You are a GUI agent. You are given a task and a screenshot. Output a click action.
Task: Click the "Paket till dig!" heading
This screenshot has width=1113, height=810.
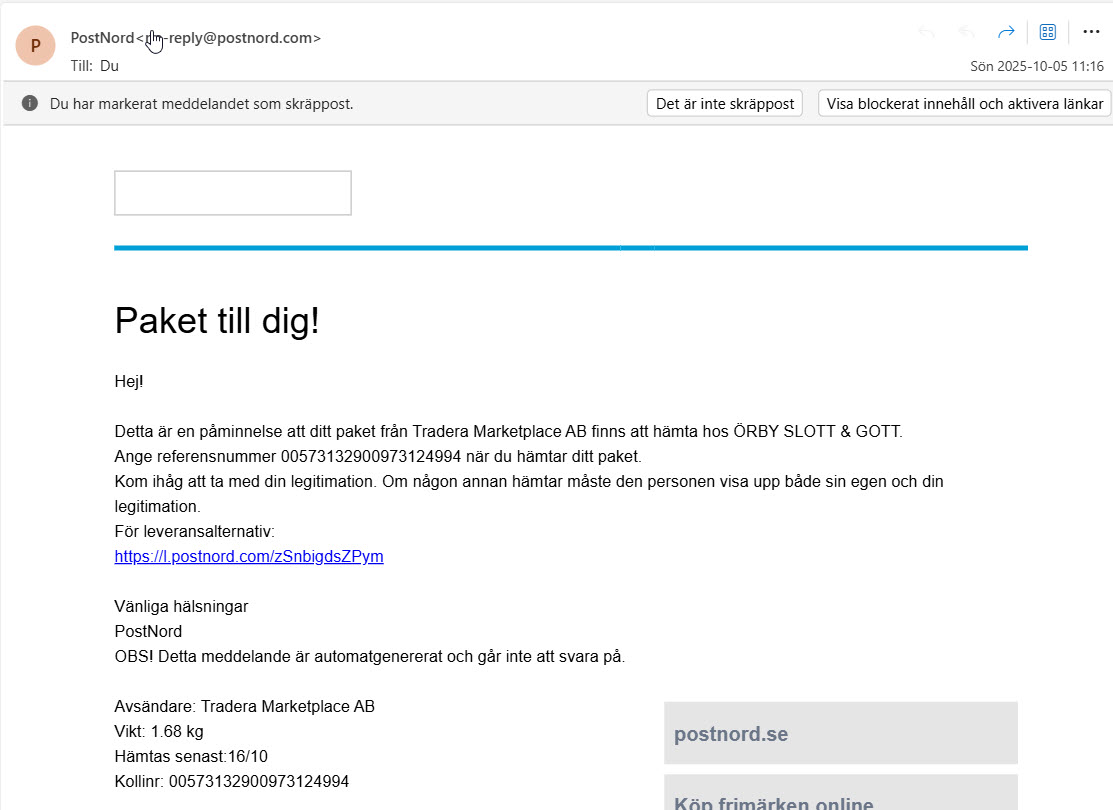click(x=217, y=320)
